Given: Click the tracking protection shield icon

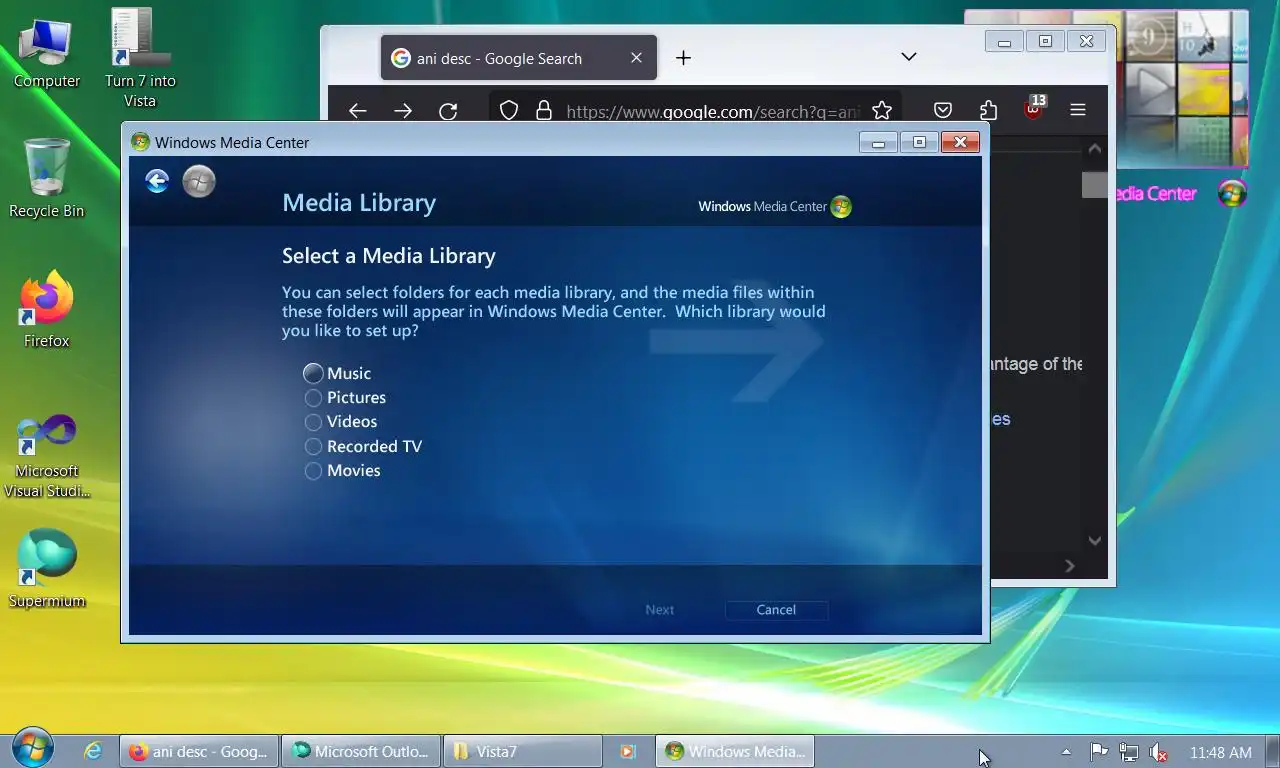Looking at the screenshot, I should coord(509,111).
